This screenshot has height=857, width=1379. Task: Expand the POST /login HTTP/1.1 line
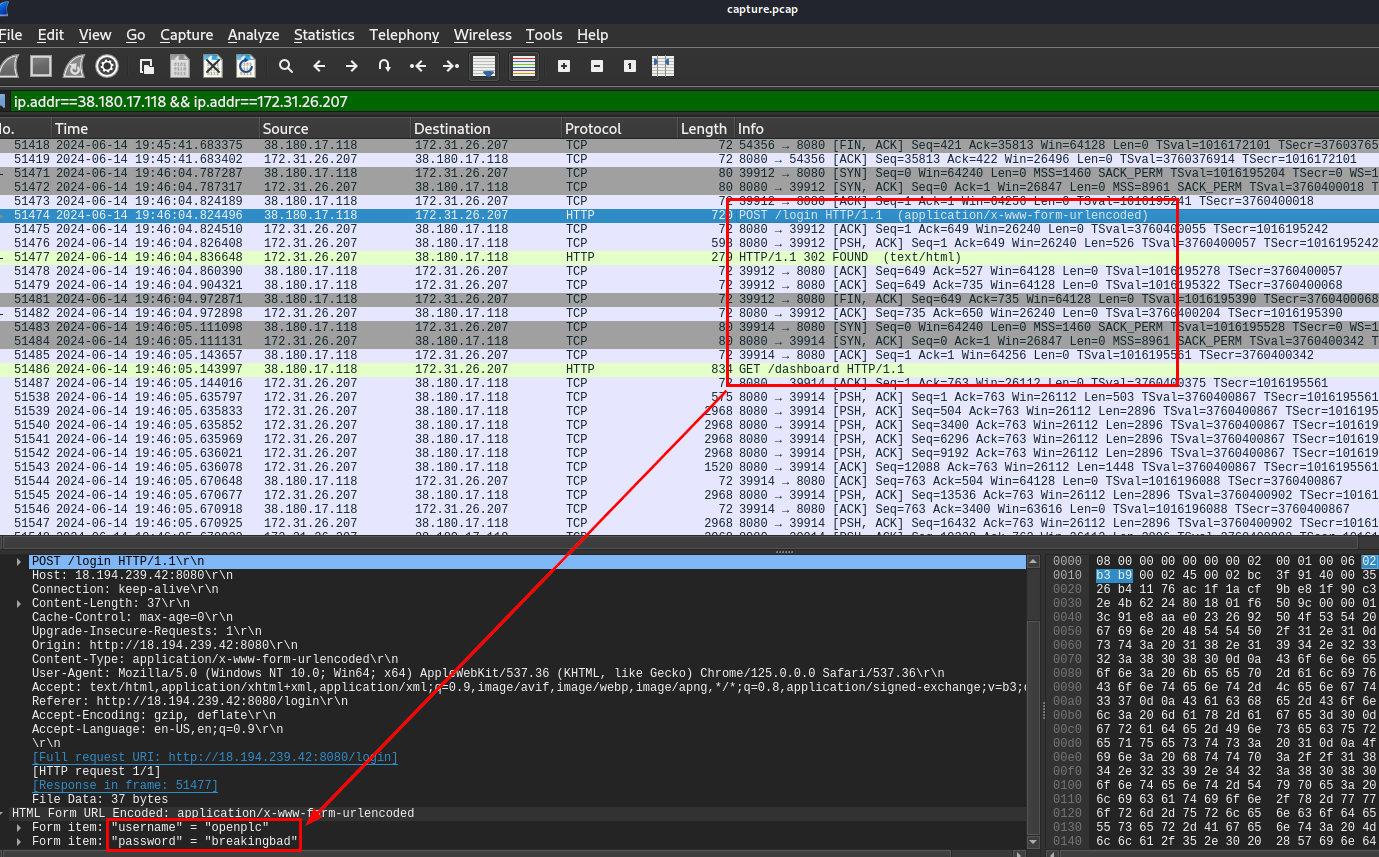[x=21, y=562]
